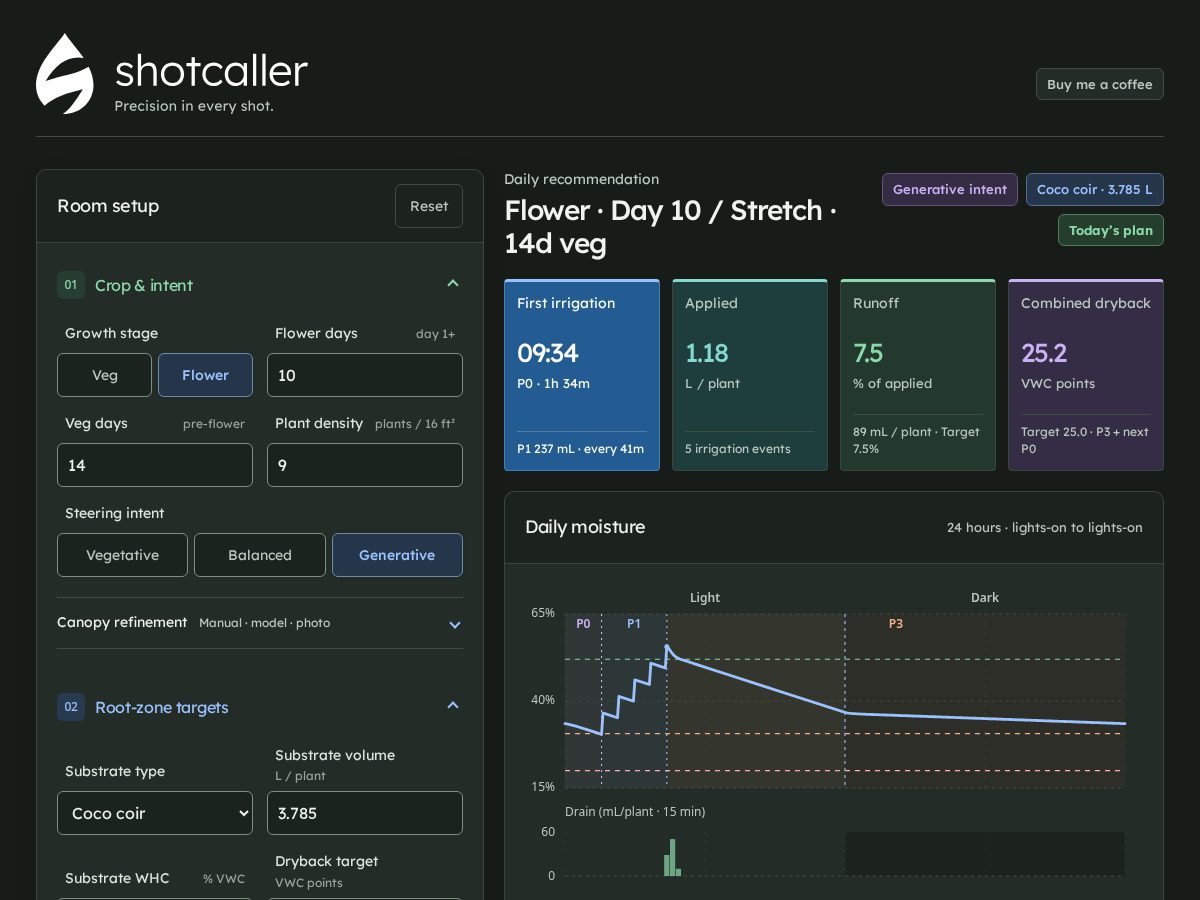
Task: Click the "Room setup" panel title
Action: click(108, 206)
